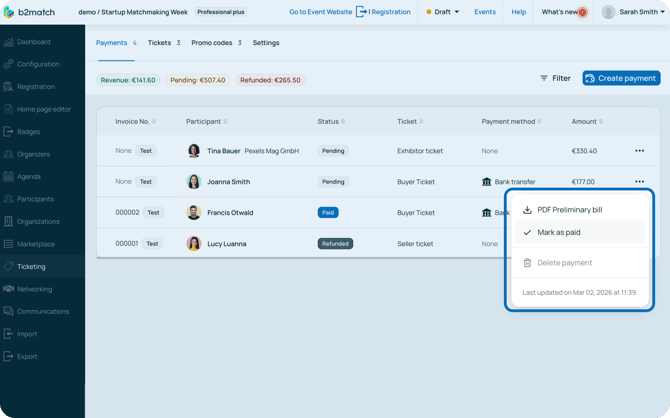
Task: Click the Paid status badge for Francis Otwald
Action: pyautogui.click(x=328, y=213)
